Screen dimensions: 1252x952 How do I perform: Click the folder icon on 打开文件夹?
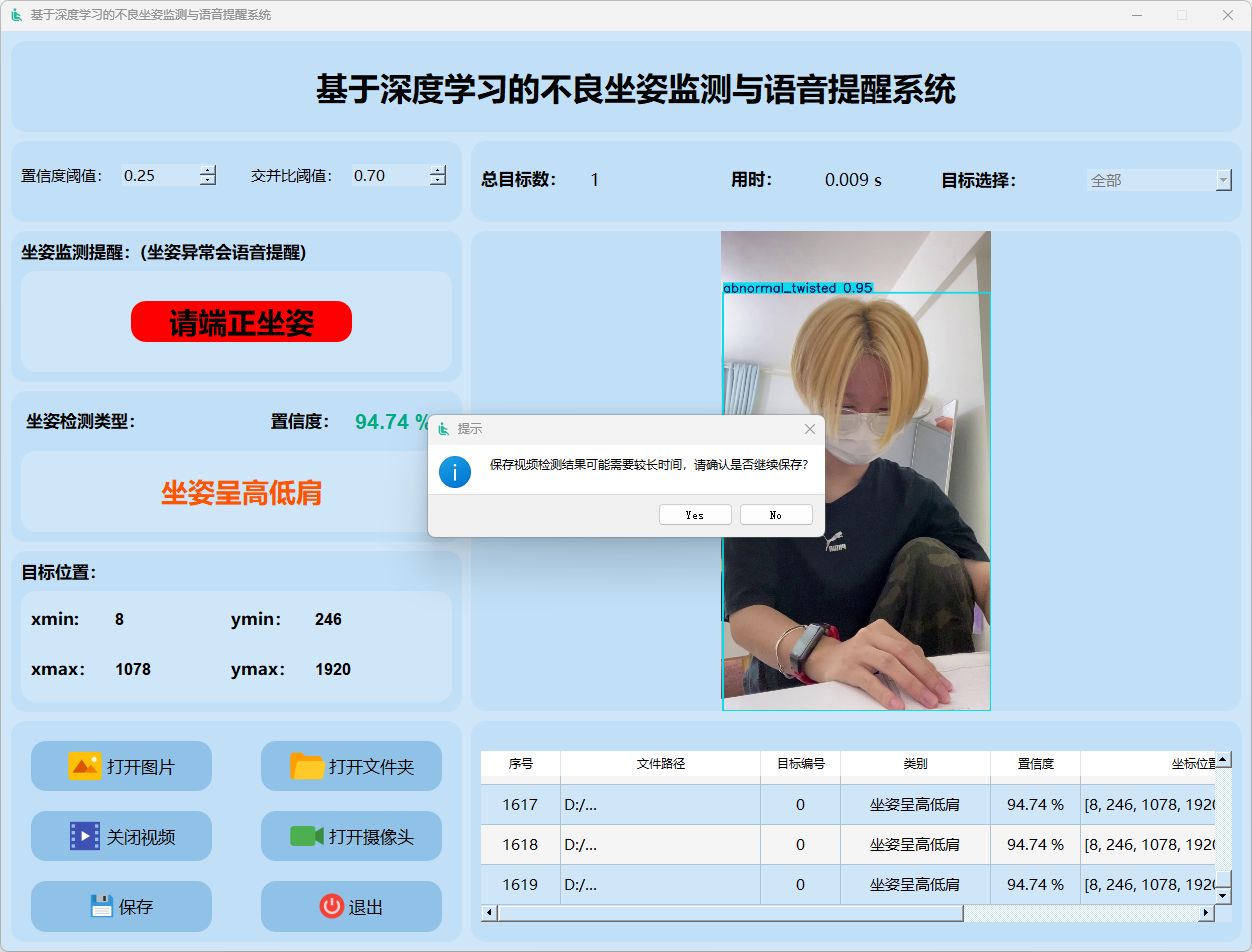click(x=307, y=766)
